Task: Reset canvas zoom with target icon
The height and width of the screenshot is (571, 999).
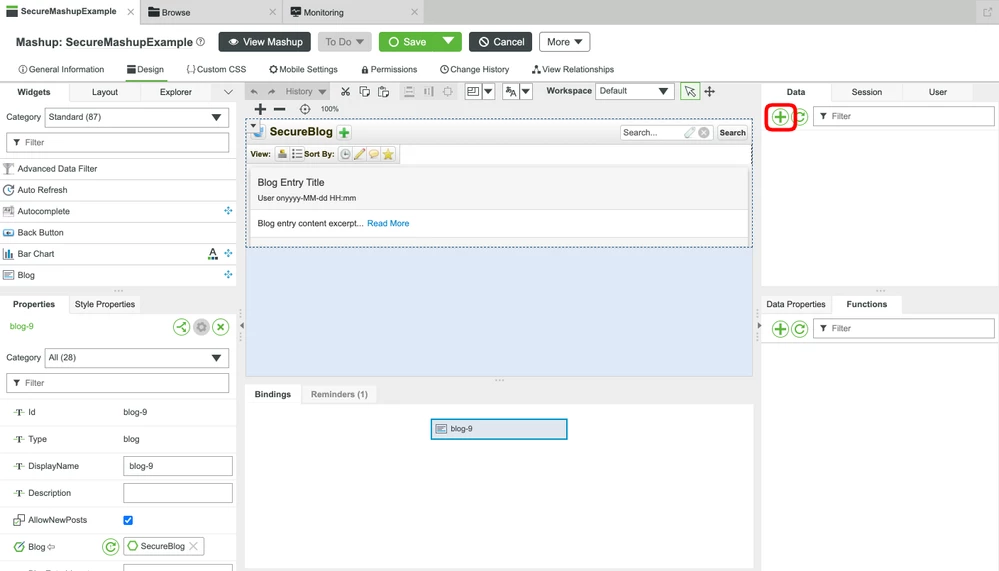Action: click(x=305, y=109)
